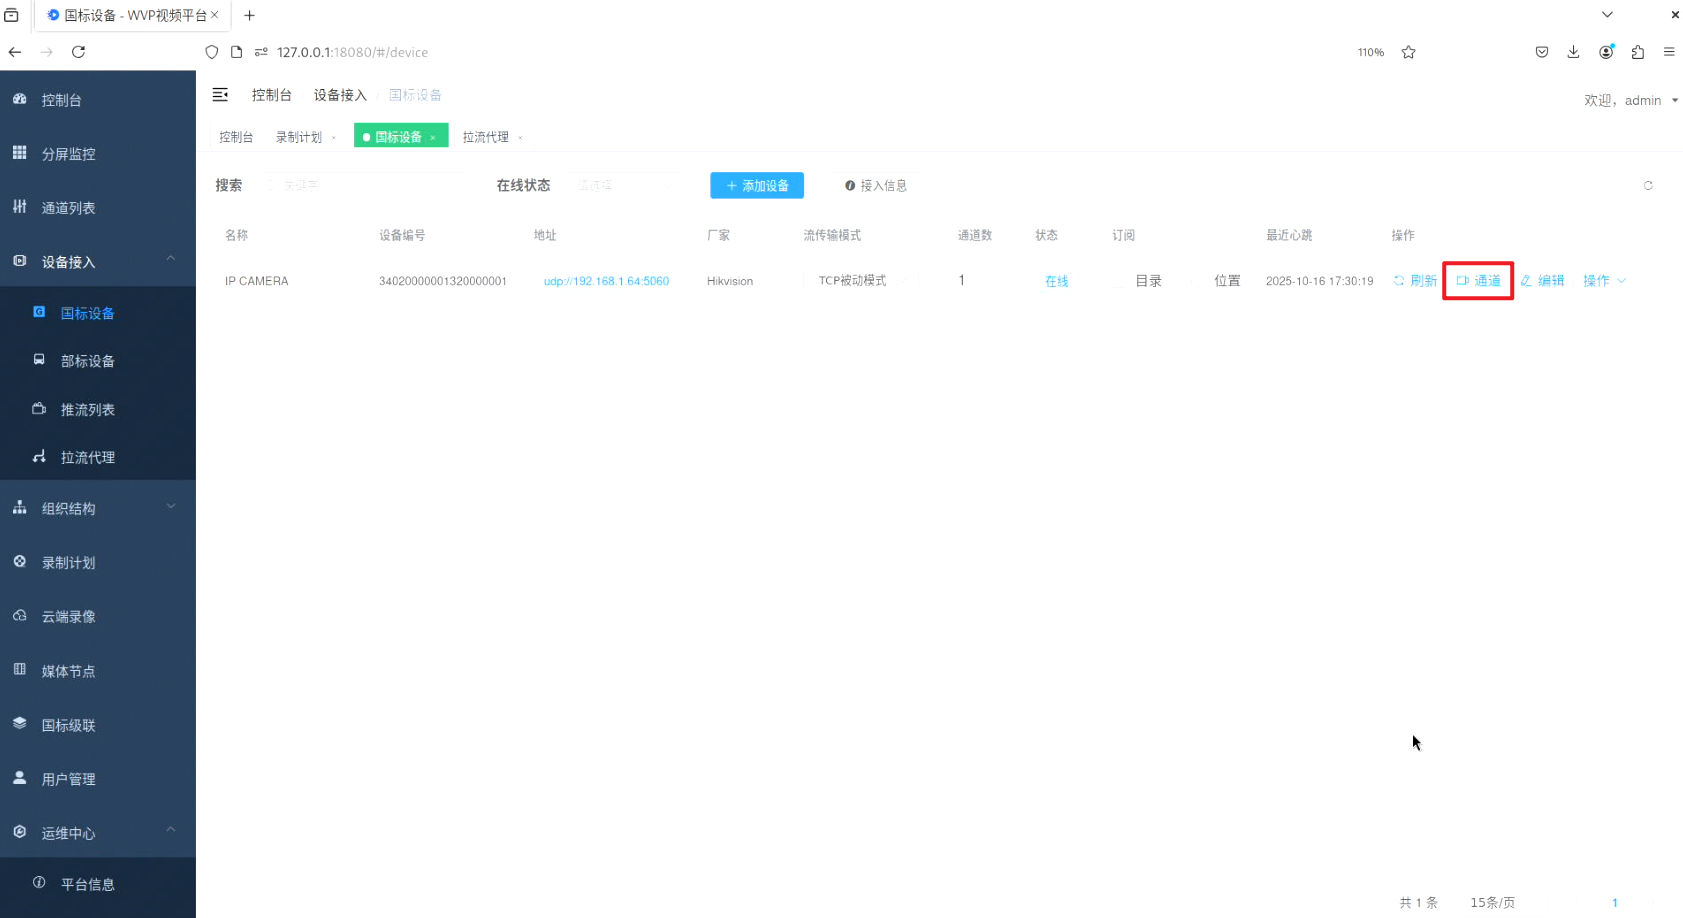Open 媒体节点 from the sidebar
Image resolution: width=1683 pixels, height=918 pixels.
68,671
